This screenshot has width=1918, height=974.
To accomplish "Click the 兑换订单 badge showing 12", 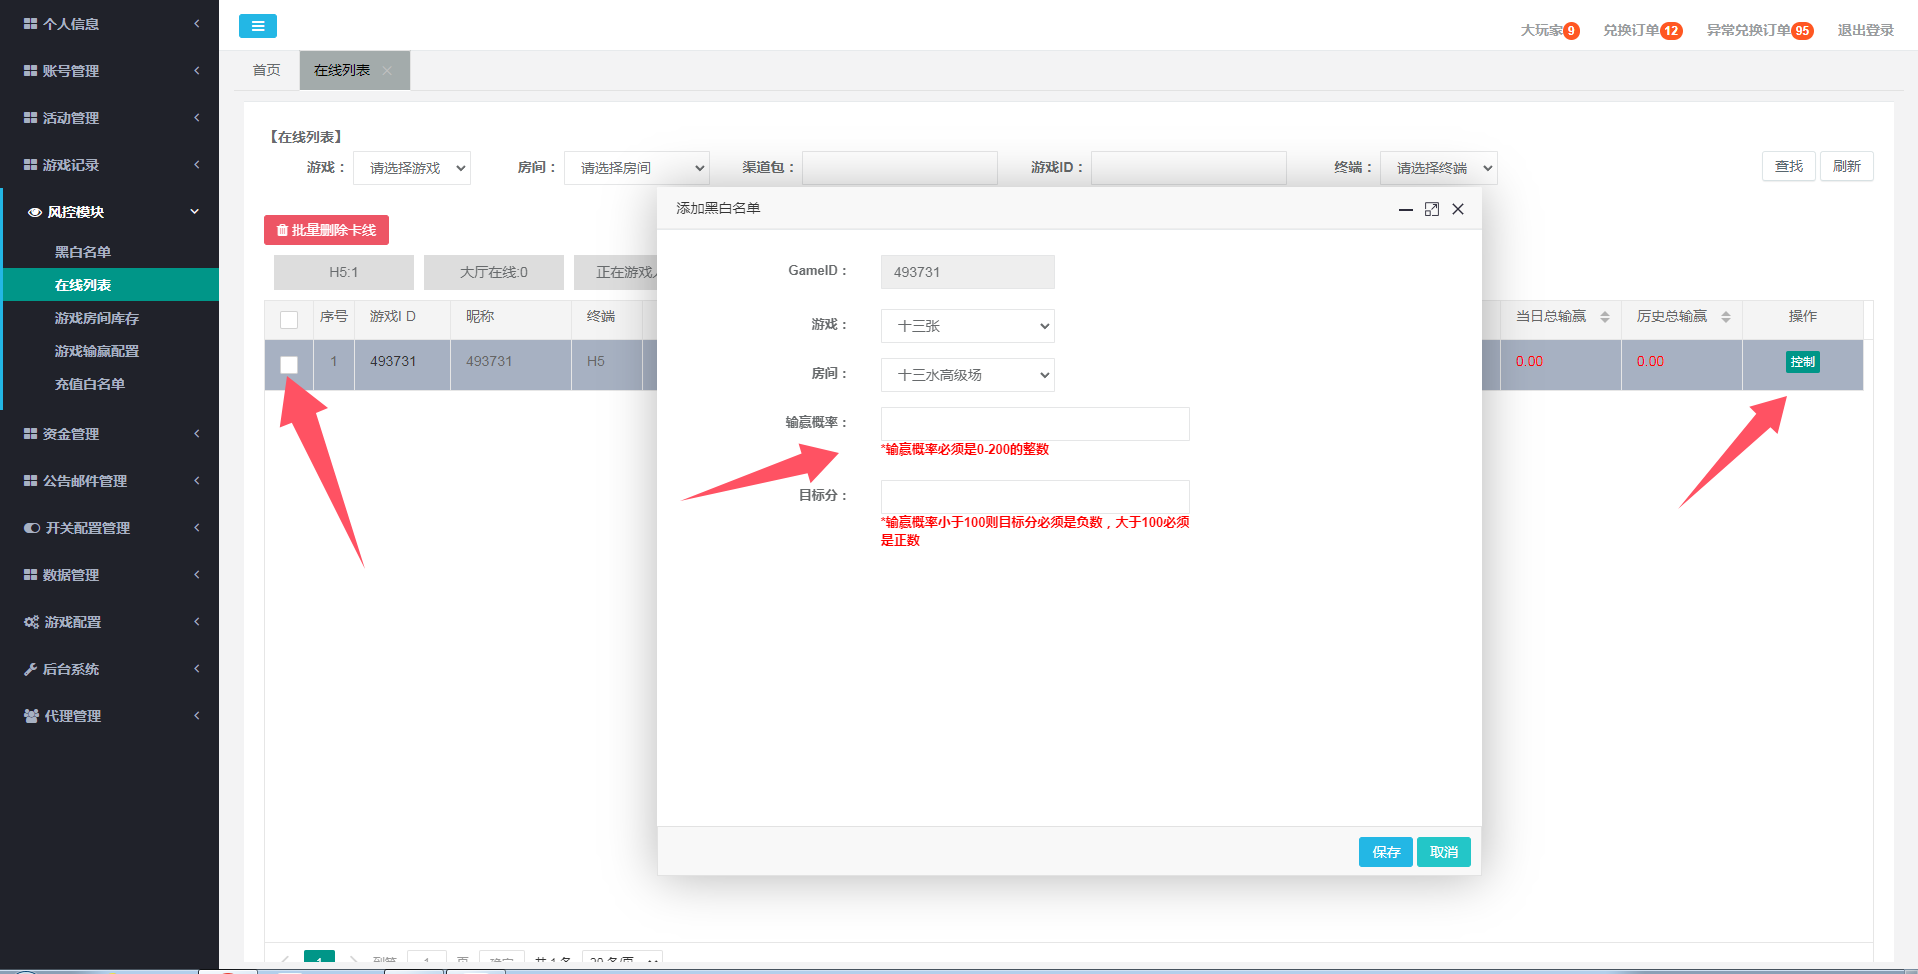I will tap(1670, 31).
